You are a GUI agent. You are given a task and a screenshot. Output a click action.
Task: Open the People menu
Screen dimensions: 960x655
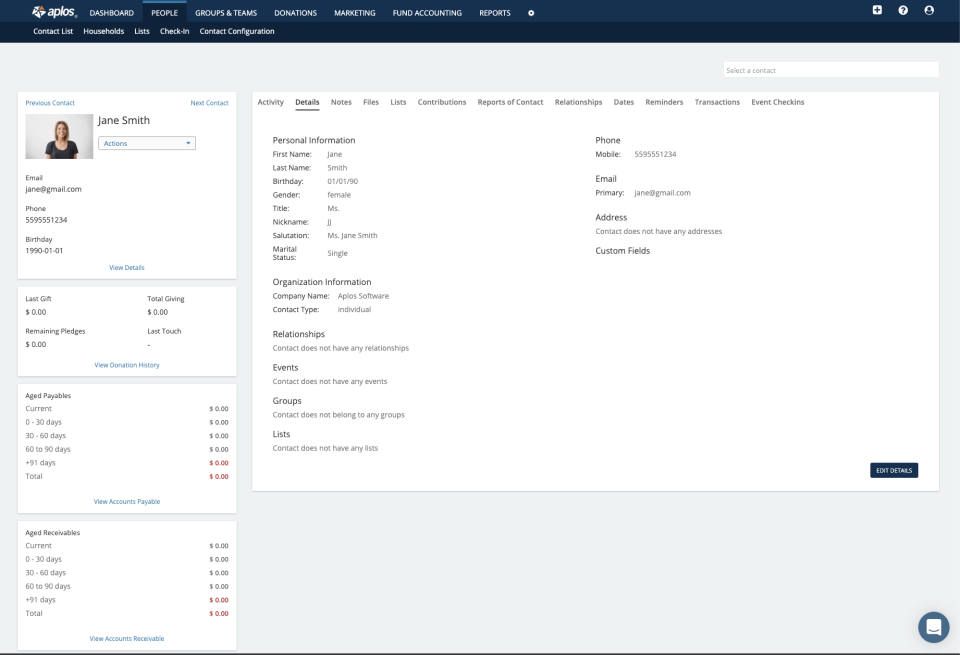pyautogui.click(x=165, y=13)
